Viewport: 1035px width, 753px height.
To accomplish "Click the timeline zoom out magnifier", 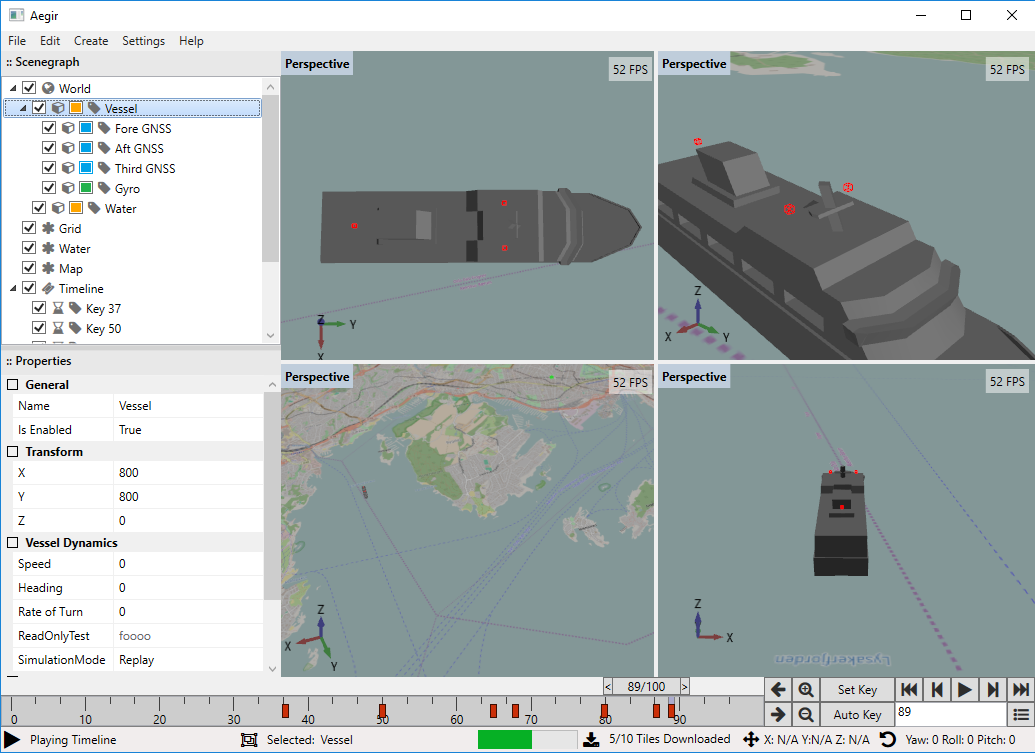I will tap(806, 714).
